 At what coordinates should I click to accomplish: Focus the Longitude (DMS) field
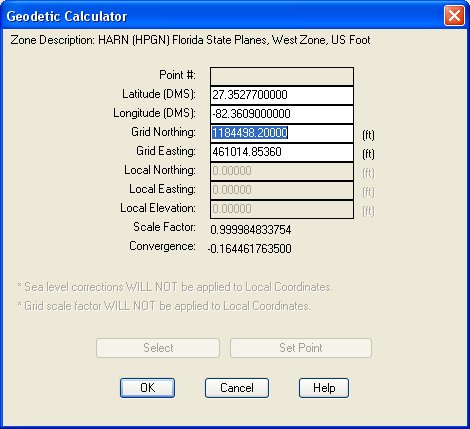[x=282, y=114]
